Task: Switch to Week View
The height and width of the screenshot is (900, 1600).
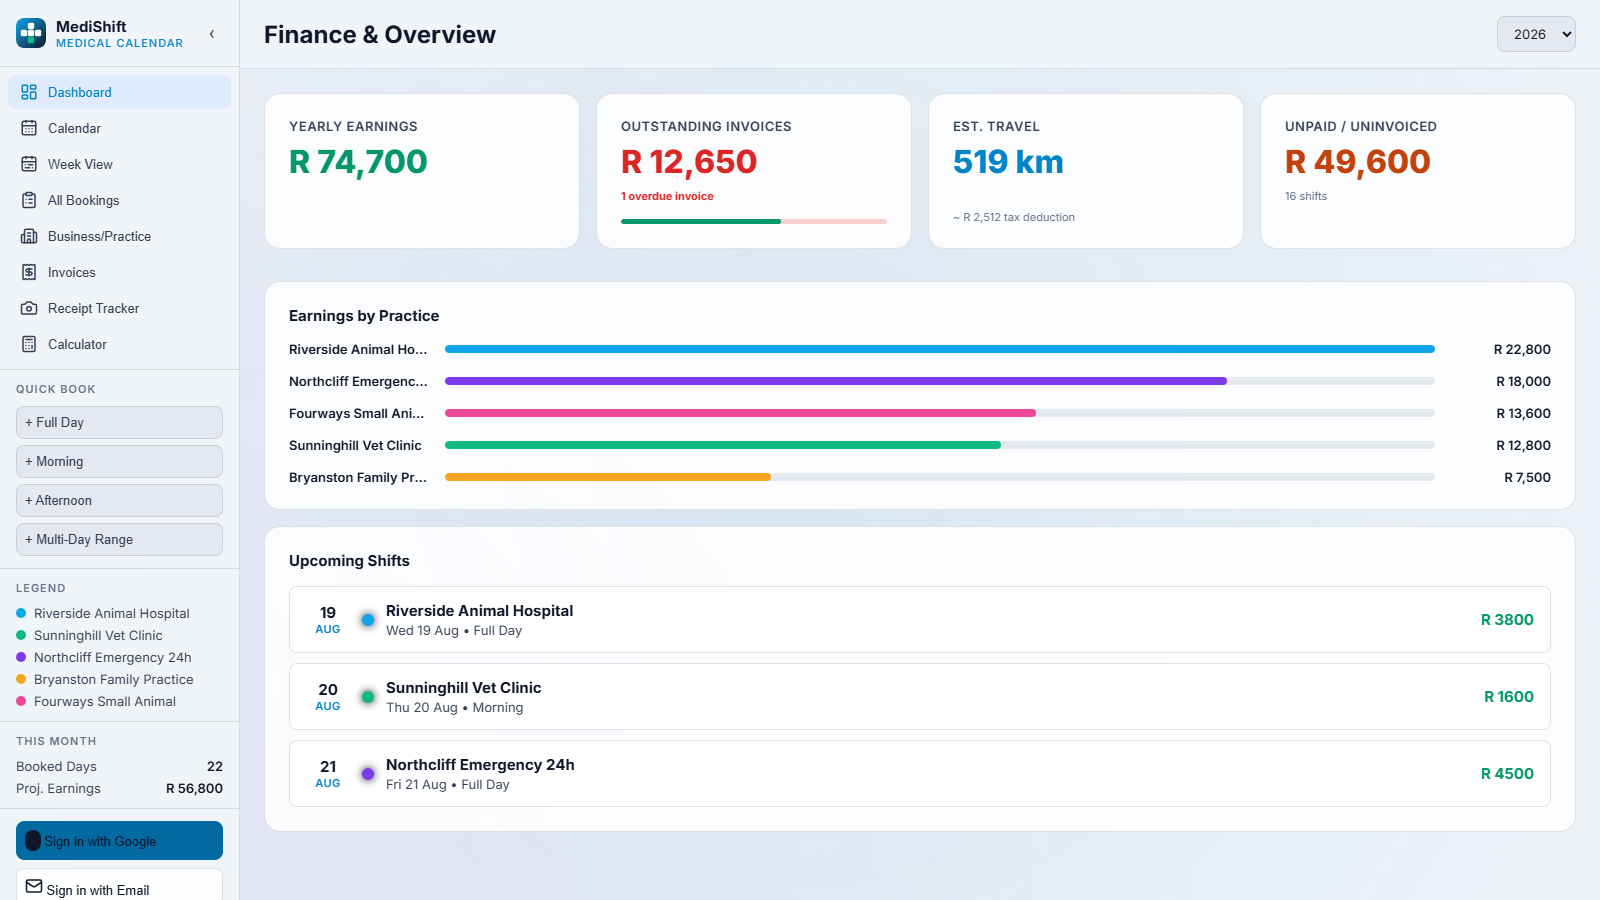Action: pos(119,164)
